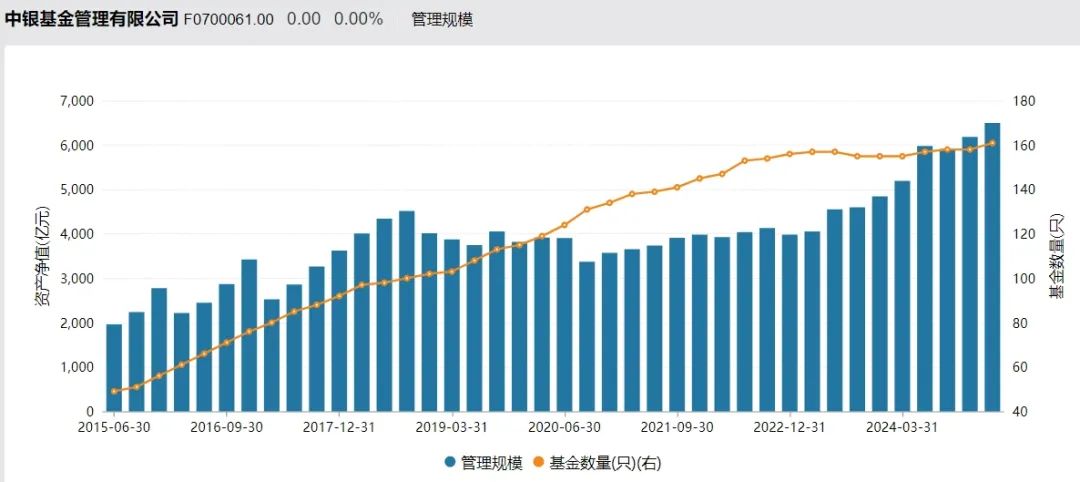The image size is (1080, 482).
Task: Click the blue bar above 2016-09-30
Action: [x=227, y=347]
